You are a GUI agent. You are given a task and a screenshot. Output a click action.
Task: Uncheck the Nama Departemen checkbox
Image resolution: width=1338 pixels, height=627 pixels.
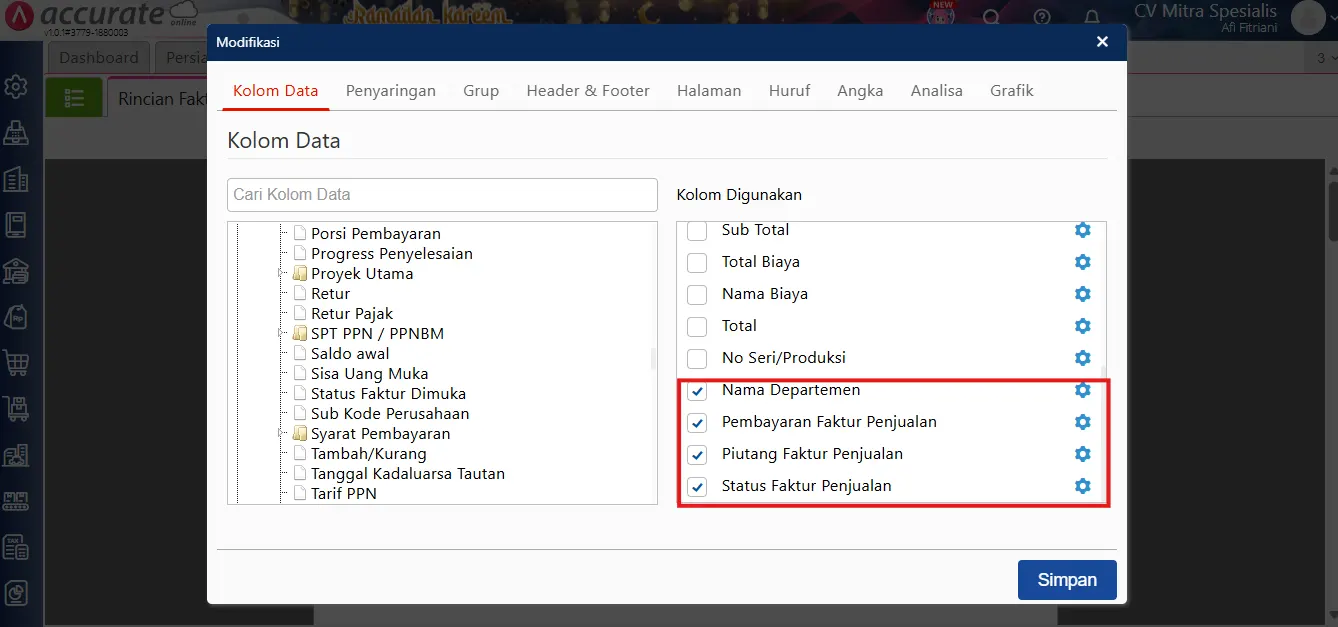(x=697, y=391)
